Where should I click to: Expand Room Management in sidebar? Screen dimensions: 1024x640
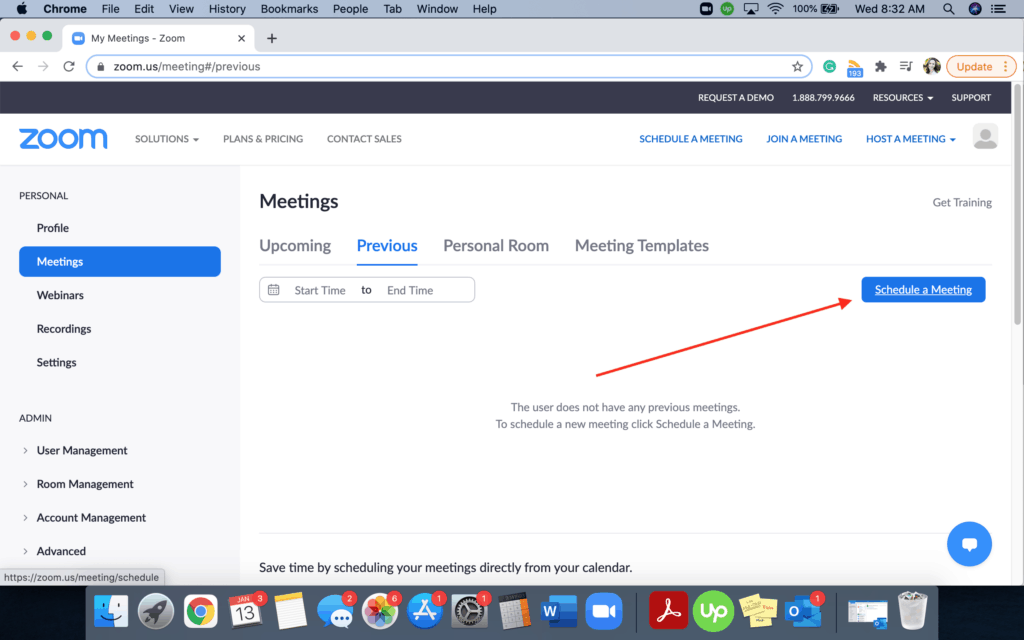click(84, 484)
